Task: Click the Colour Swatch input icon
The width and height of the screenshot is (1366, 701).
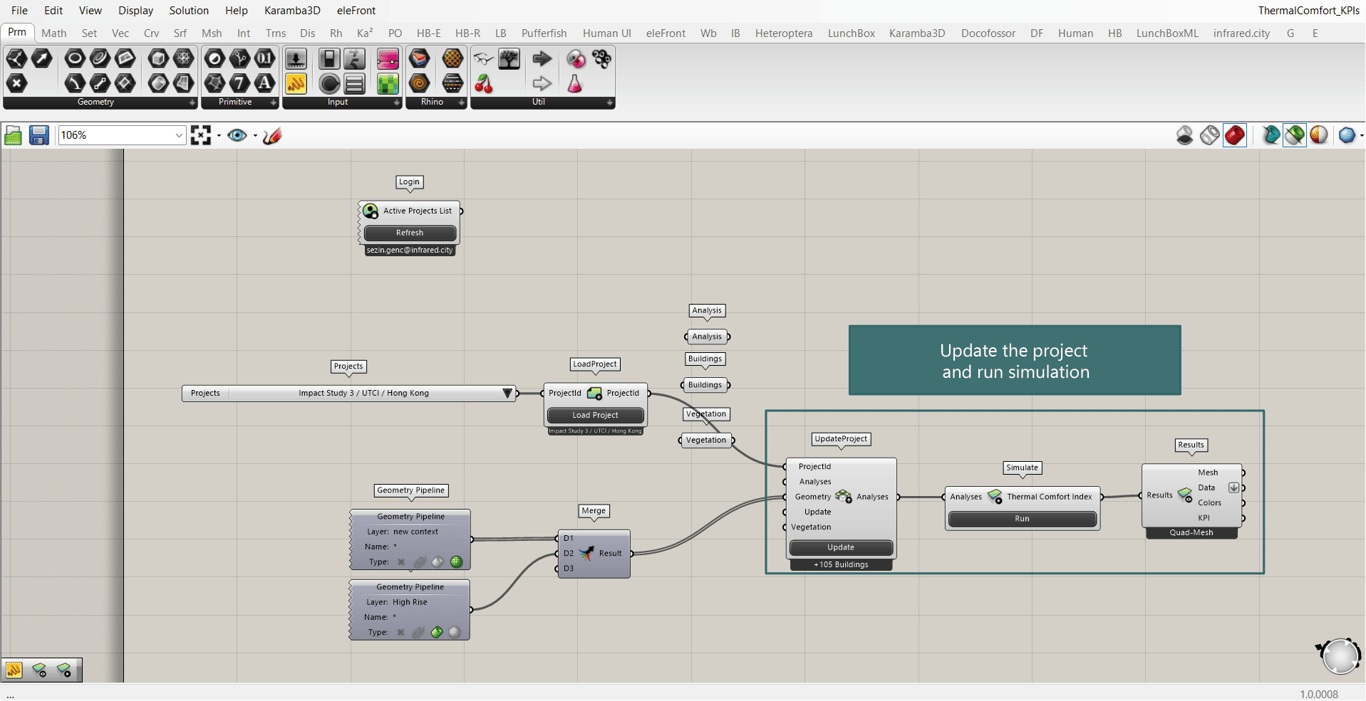Action: [387, 59]
